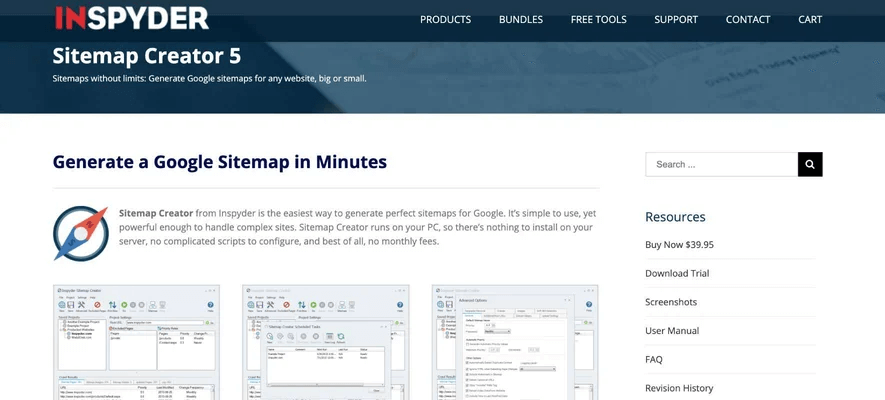
Task: Open the Scheduled Tasks screenshot thumbnail
Action: coord(326,342)
